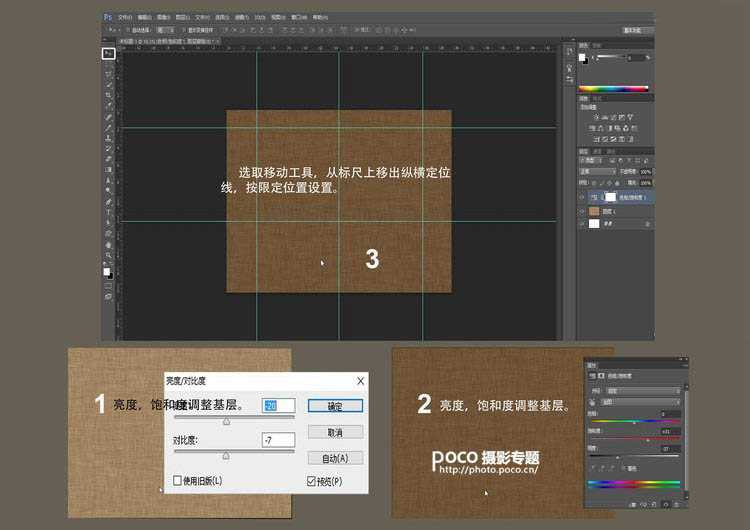Close the brightness/contrast dialog

click(x=360, y=381)
